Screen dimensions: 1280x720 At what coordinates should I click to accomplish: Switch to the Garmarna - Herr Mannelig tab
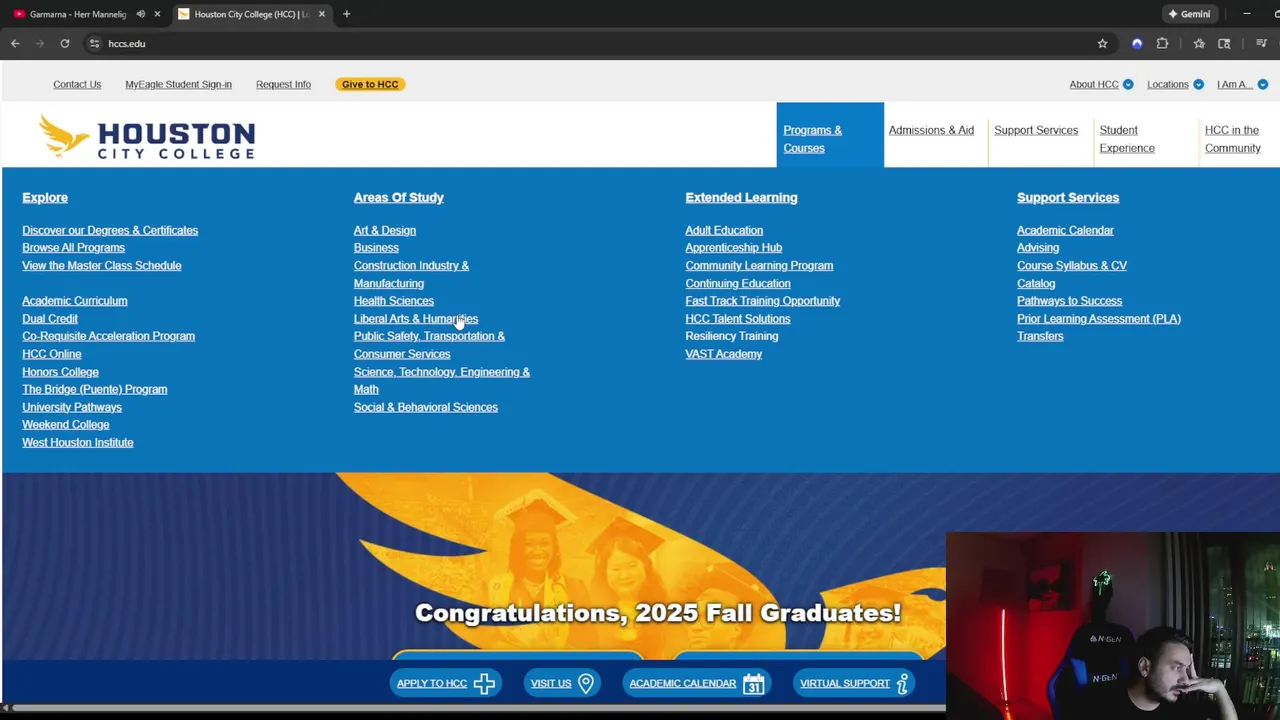click(x=78, y=14)
